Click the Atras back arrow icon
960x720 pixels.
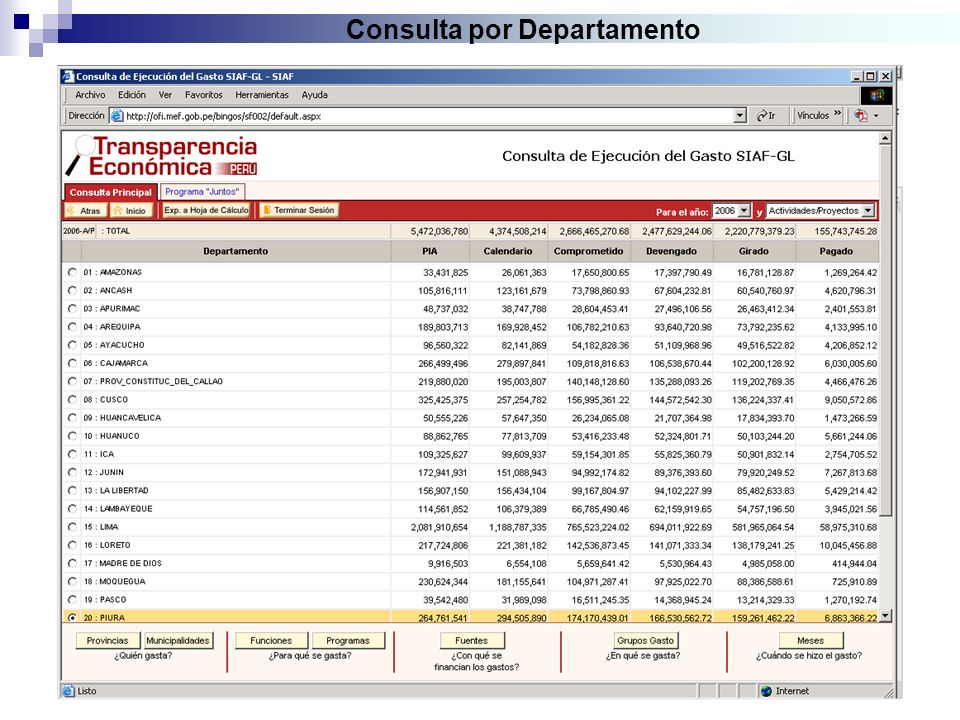pos(71,210)
